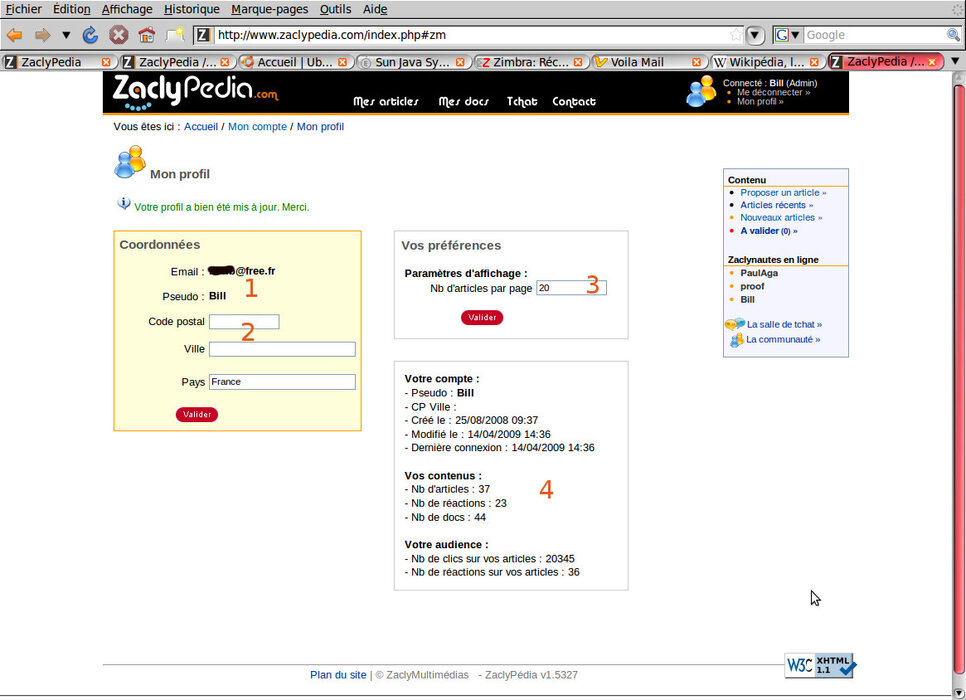
Task: Close the Voila Mail tab
Action: tap(698, 62)
